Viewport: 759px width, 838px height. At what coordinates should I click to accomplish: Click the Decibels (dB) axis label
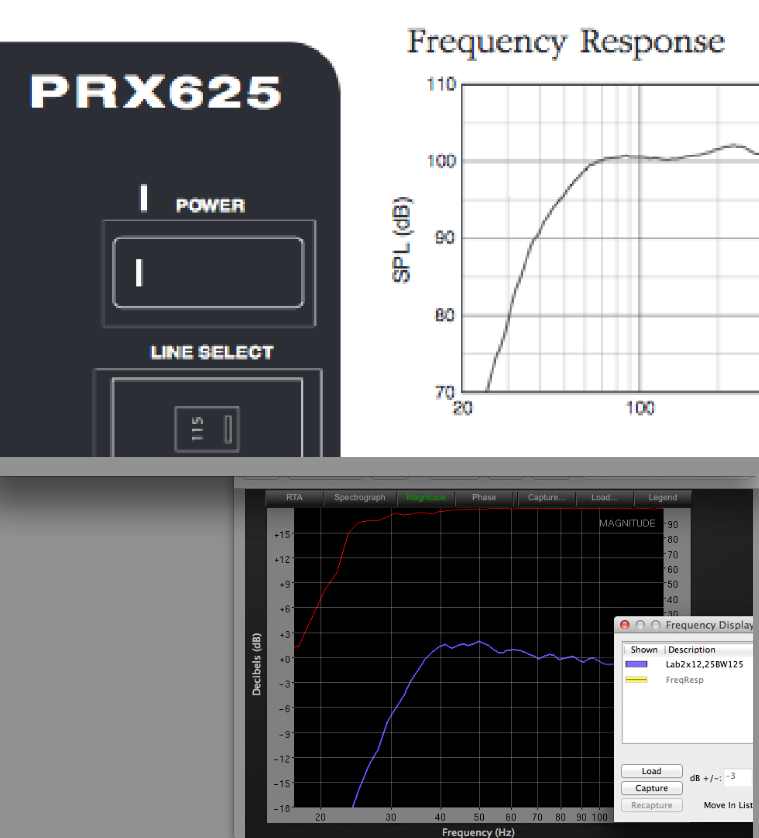pos(257,664)
